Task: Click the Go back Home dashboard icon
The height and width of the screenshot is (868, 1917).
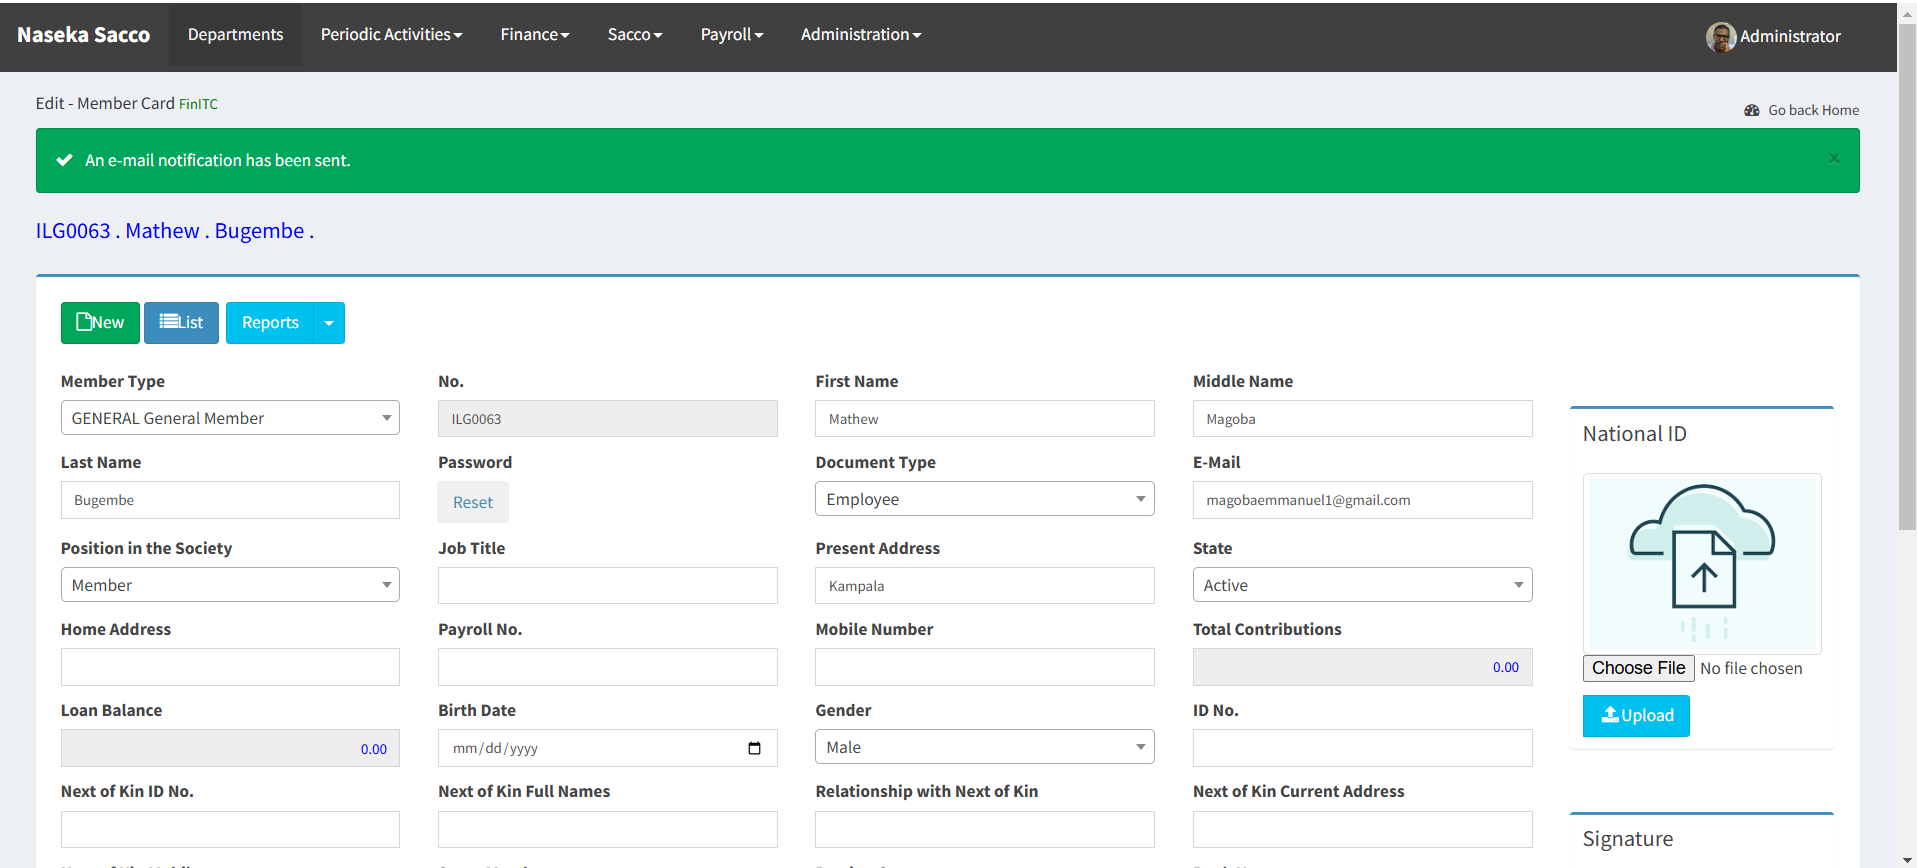Action: tap(1751, 110)
